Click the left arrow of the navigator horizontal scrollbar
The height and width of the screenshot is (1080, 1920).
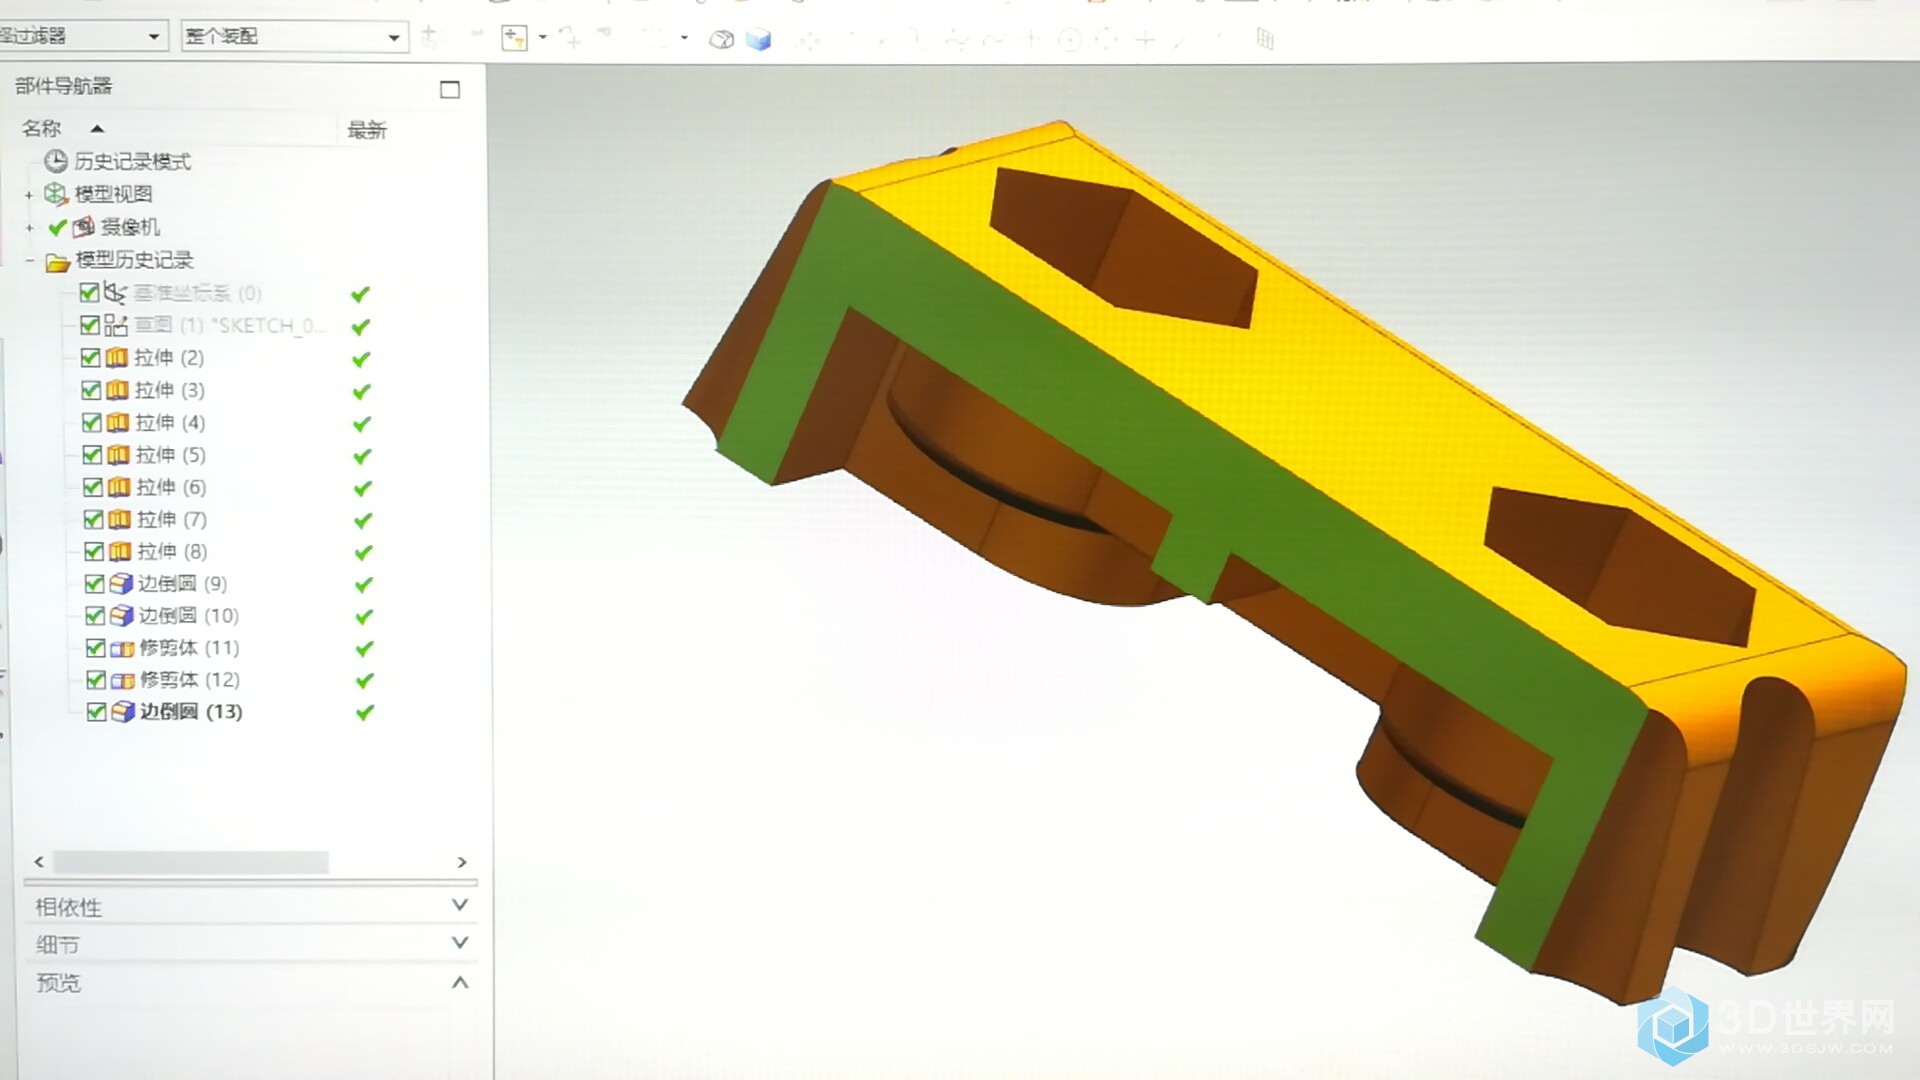click(x=39, y=862)
